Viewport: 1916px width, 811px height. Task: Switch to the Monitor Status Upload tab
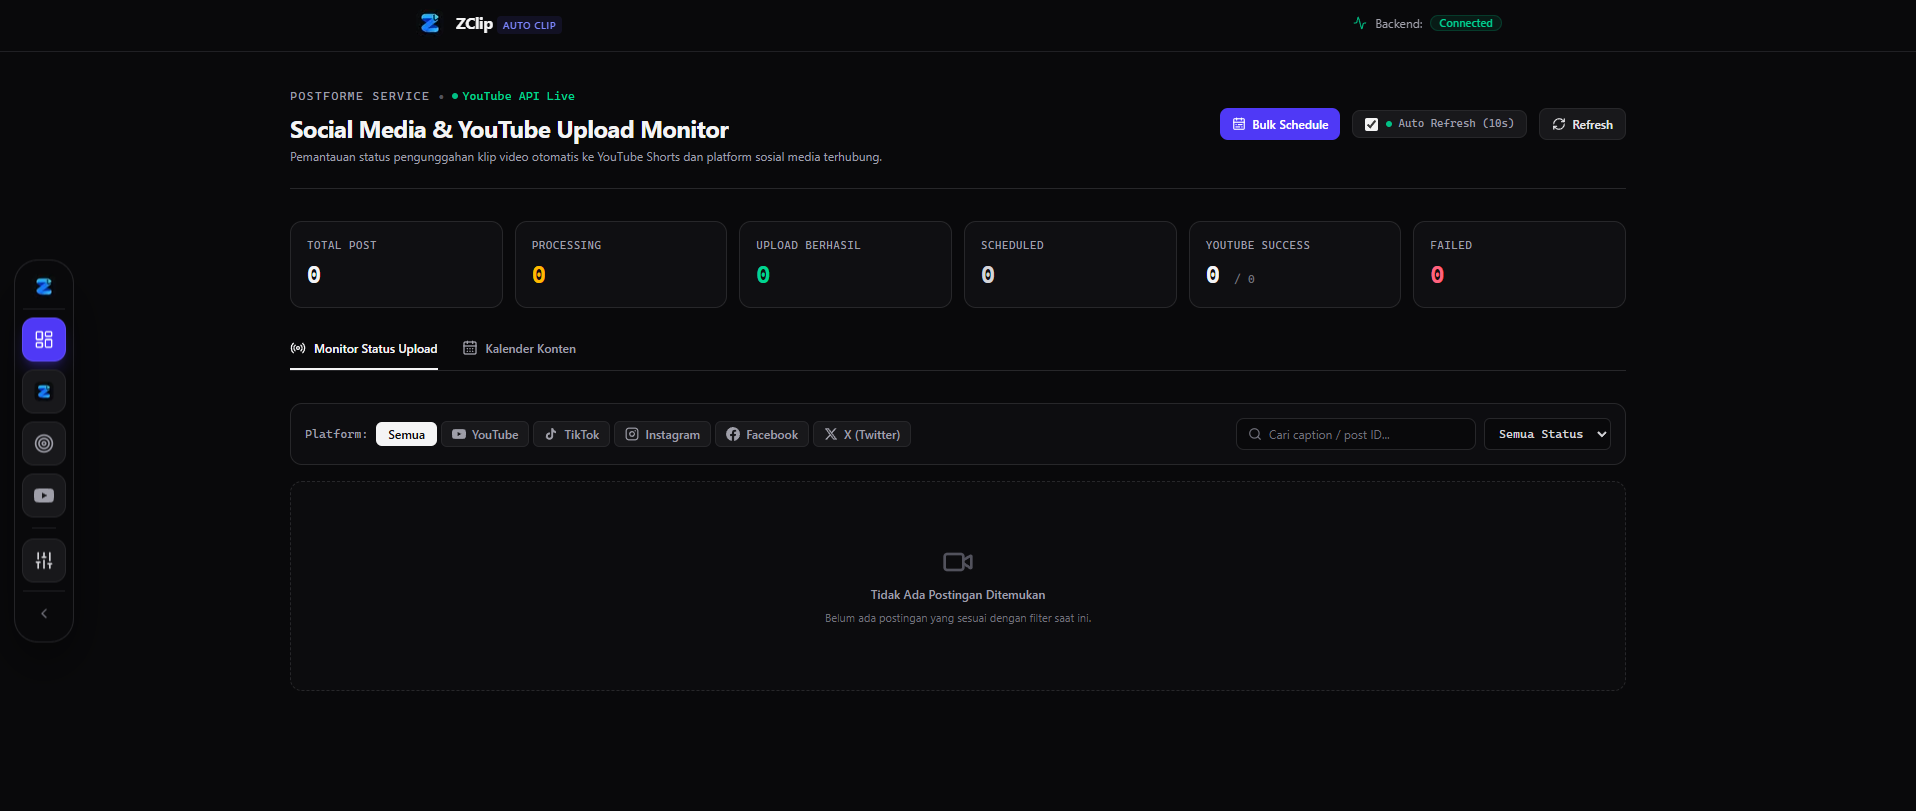coord(364,349)
